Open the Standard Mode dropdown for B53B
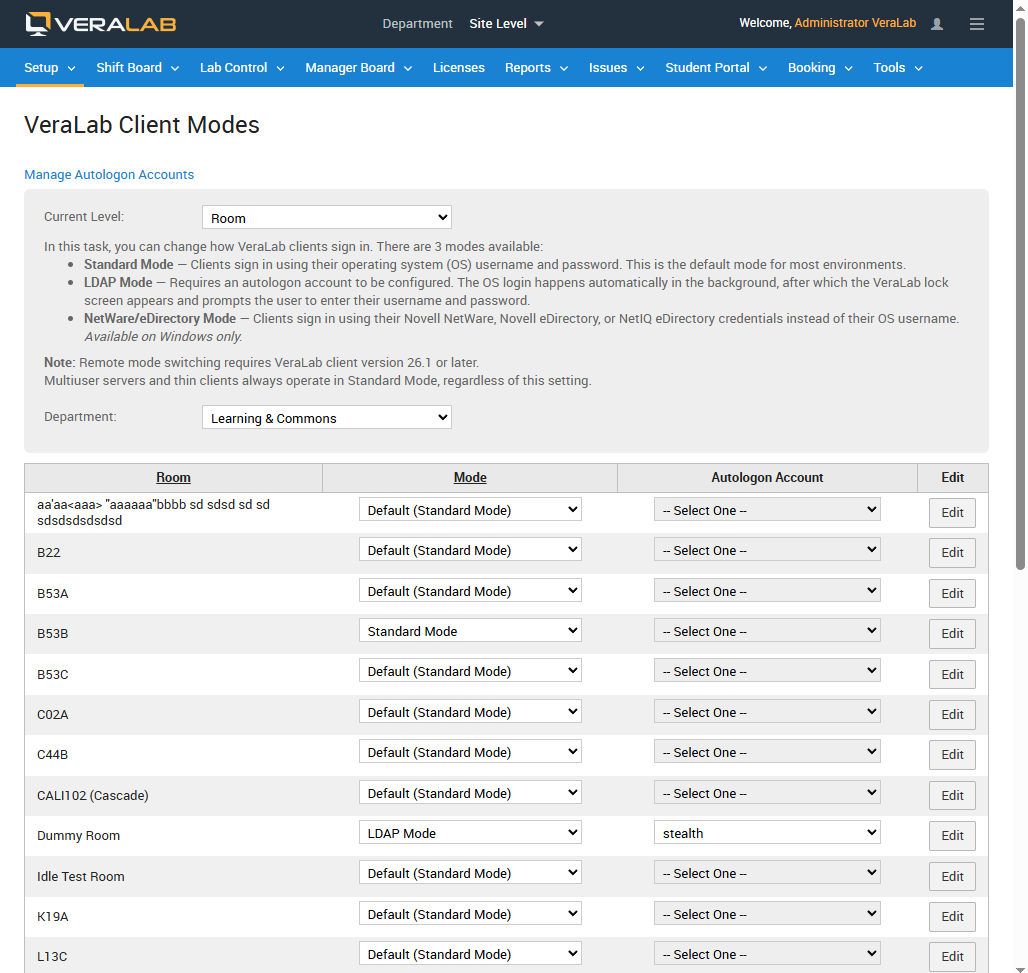 click(x=470, y=631)
